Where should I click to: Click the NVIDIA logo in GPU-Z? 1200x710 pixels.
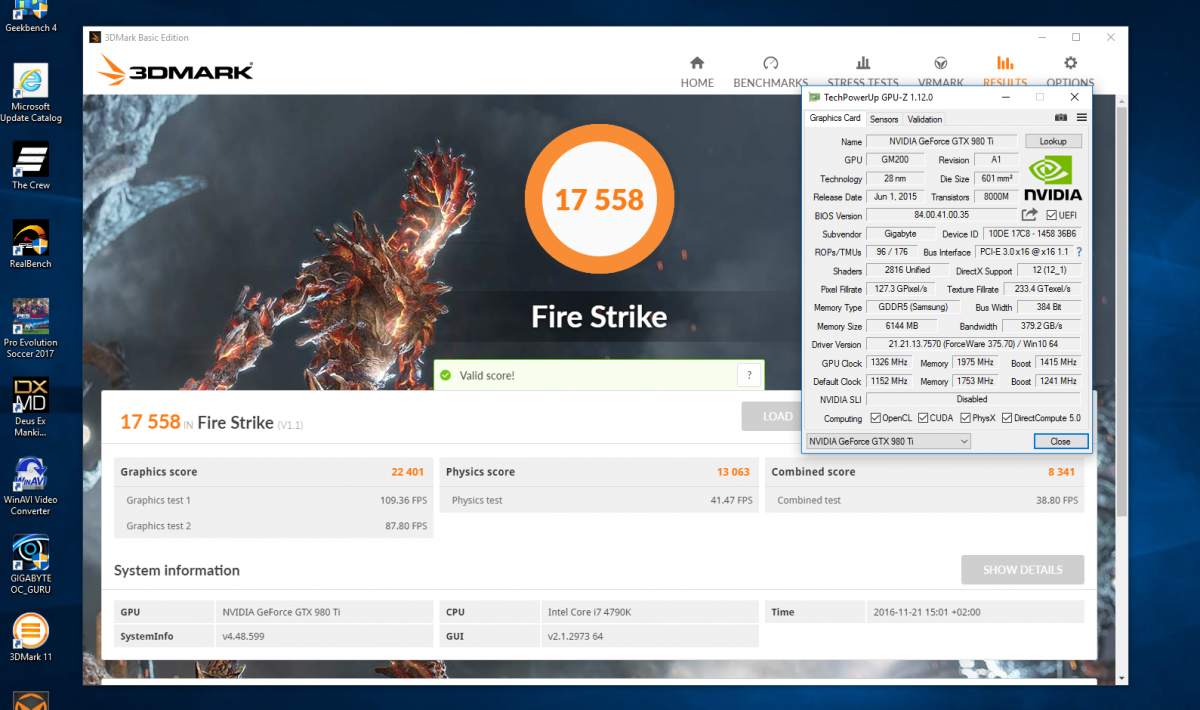point(1053,177)
